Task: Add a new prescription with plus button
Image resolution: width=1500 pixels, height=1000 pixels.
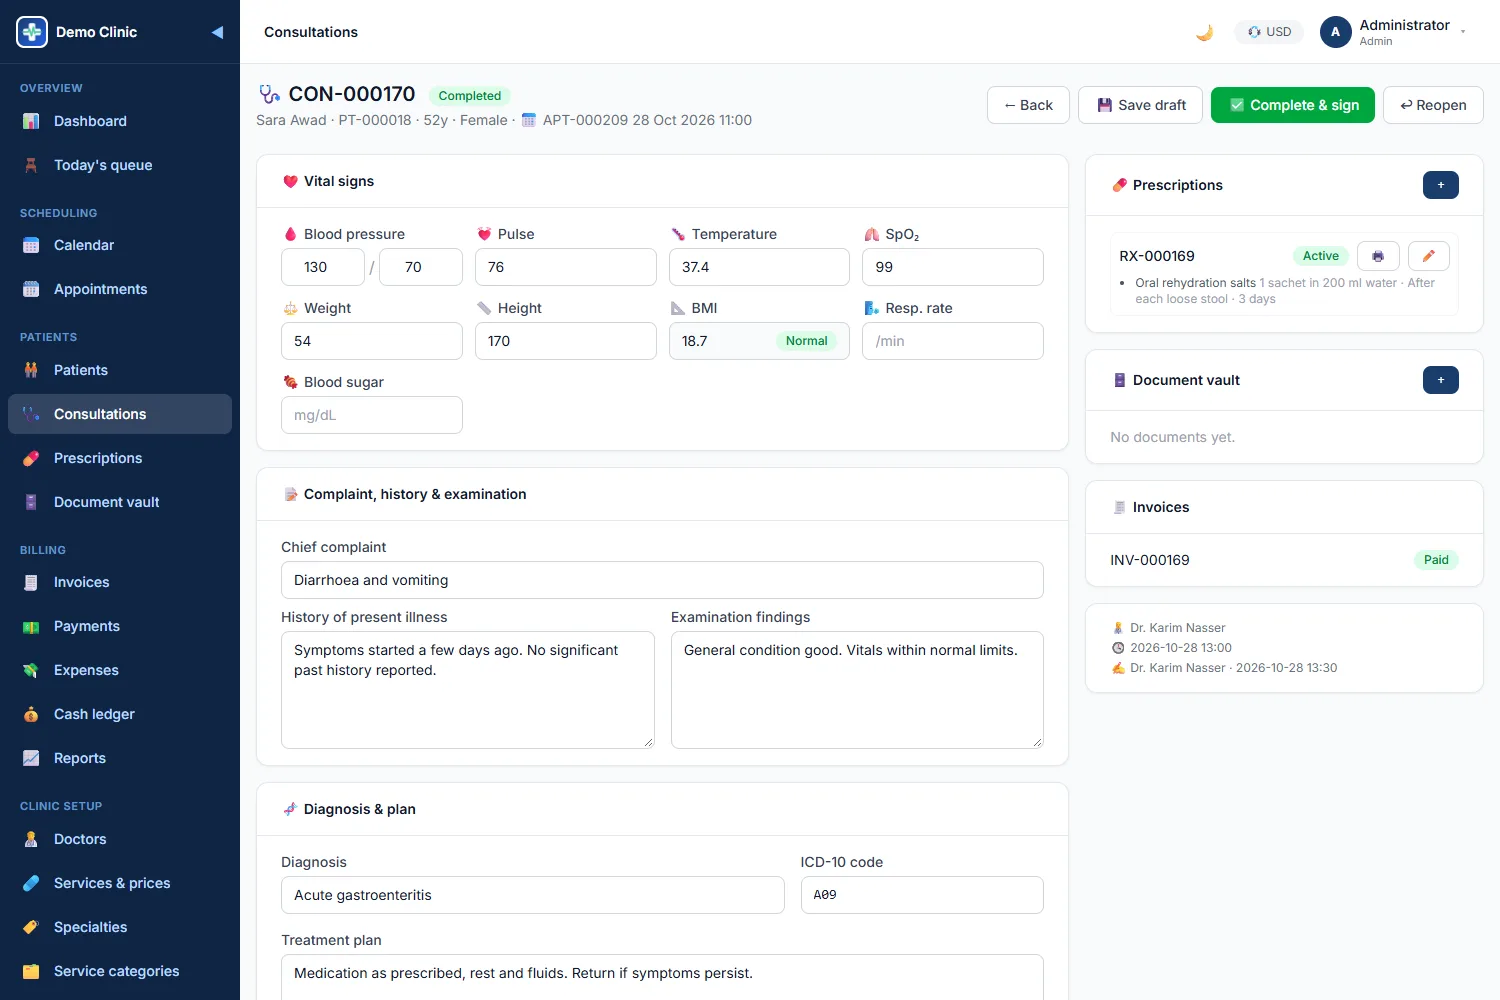Action: pos(1441,185)
